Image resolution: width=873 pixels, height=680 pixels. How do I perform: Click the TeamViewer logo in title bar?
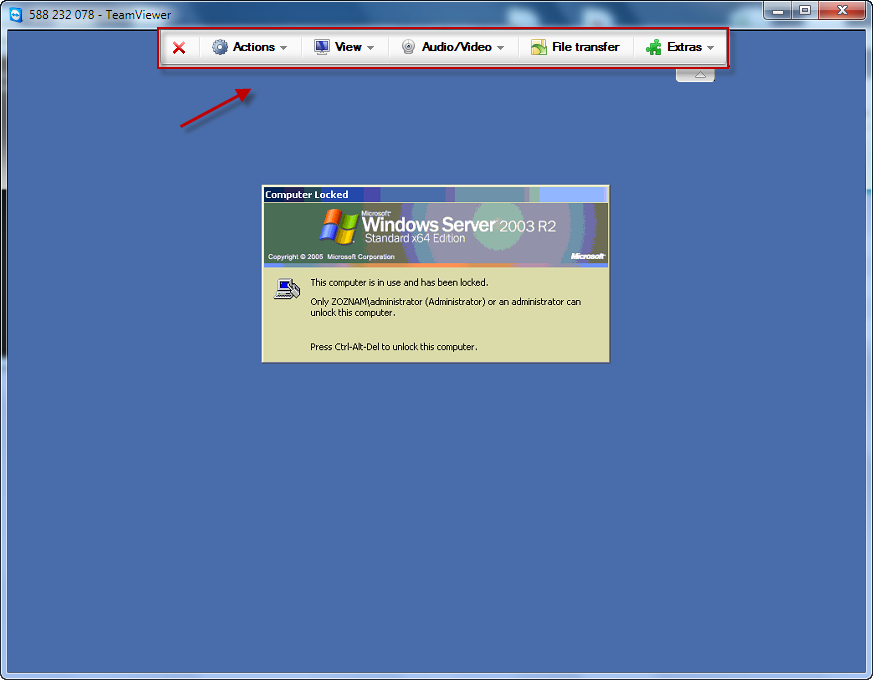coord(16,14)
